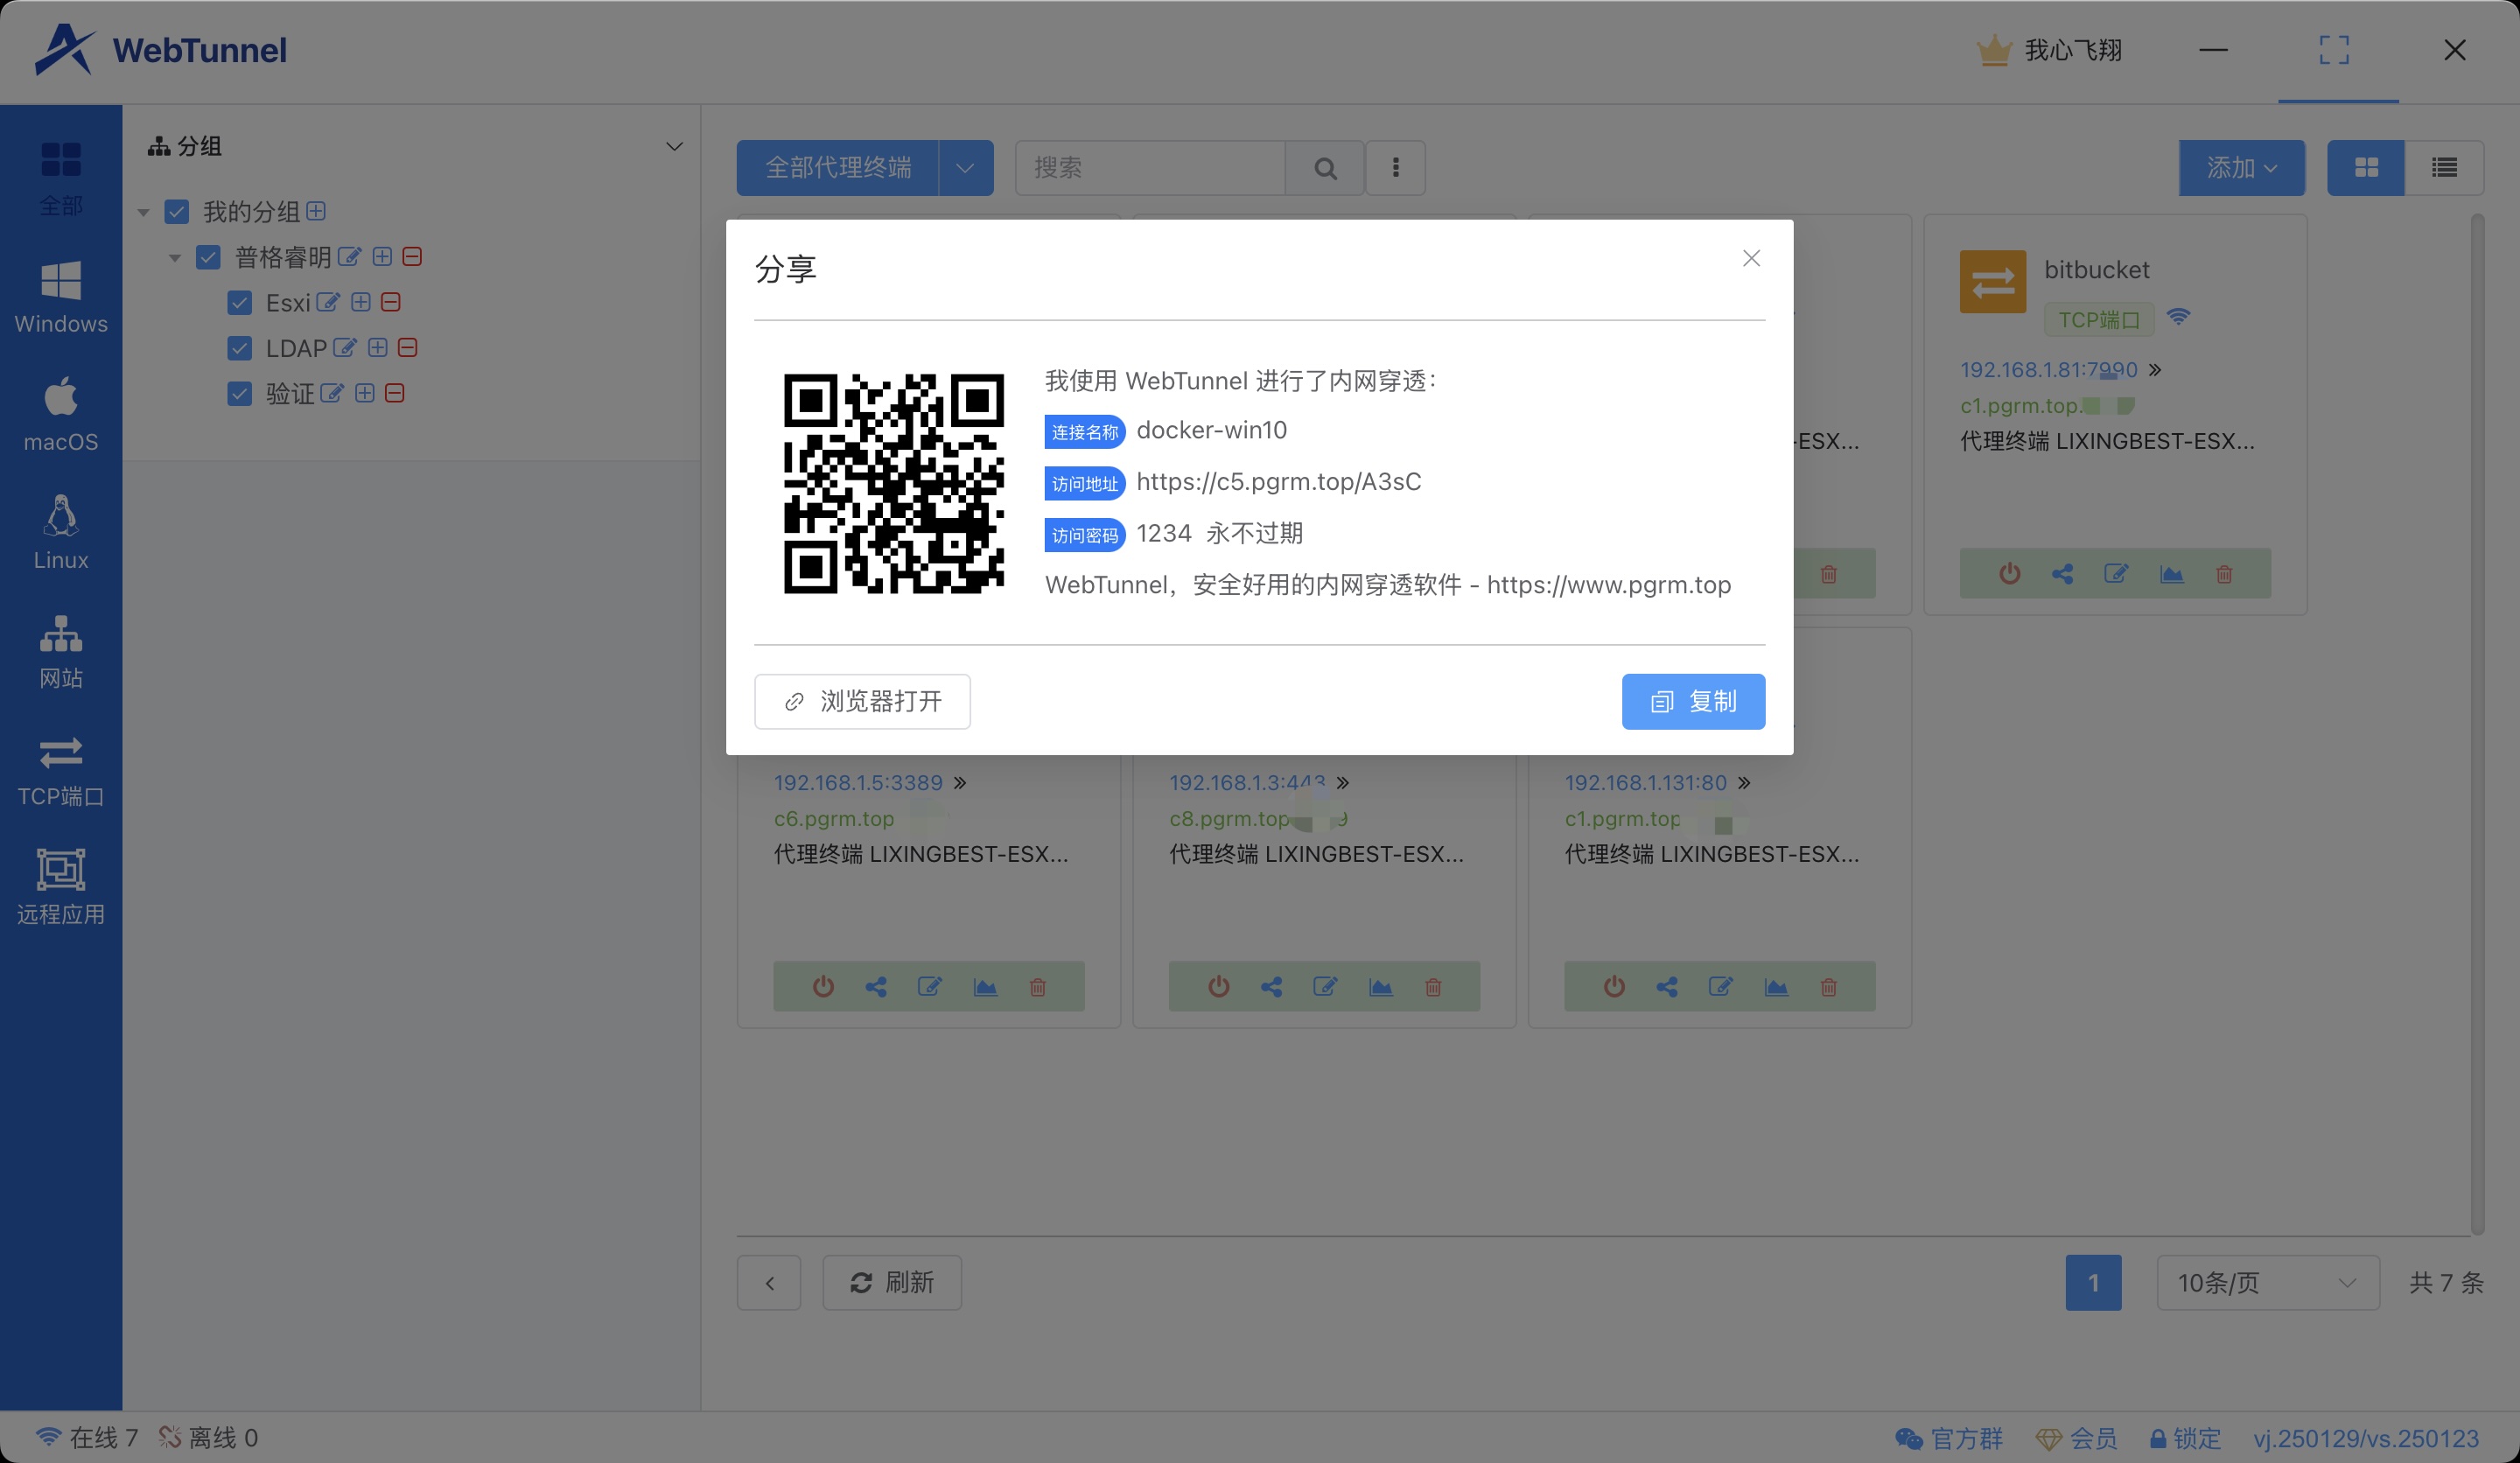Image resolution: width=2520 pixels, height=1463 pixels.
Task: Select the TCP端口 sidebar category
Action: (61, 769)
